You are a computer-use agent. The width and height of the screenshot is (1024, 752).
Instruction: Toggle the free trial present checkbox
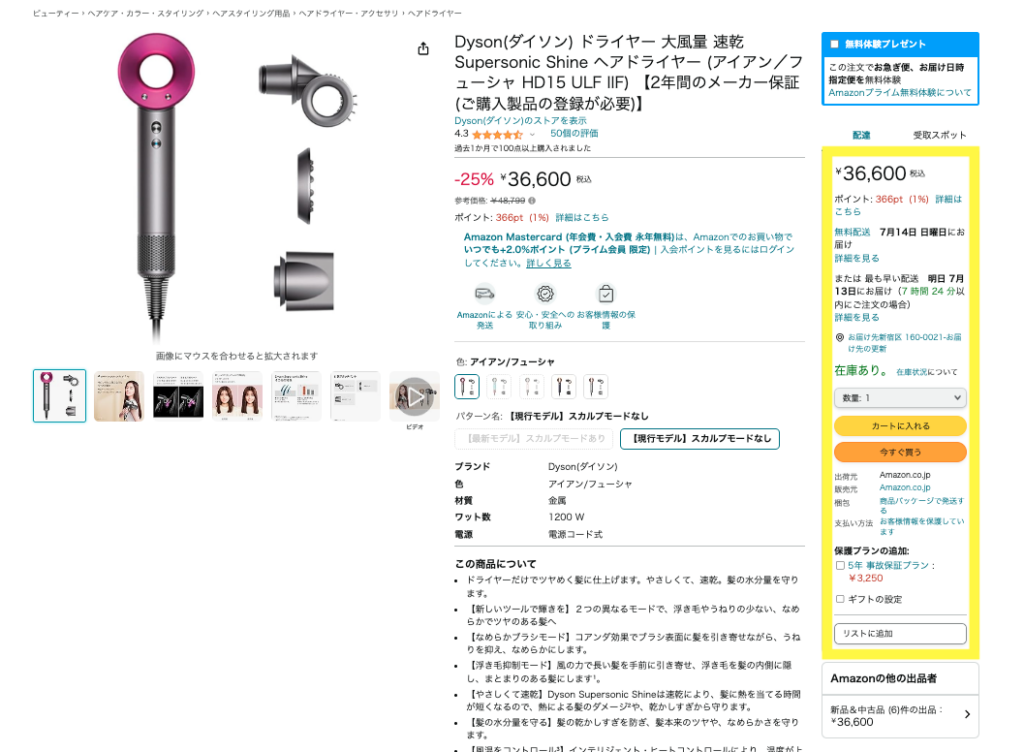(x=834, y=44)
